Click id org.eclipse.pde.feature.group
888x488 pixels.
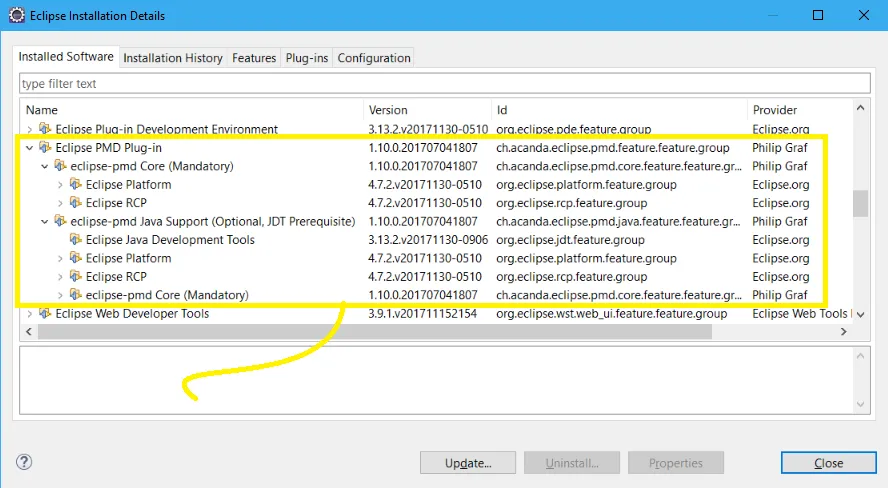pos(574,130)
